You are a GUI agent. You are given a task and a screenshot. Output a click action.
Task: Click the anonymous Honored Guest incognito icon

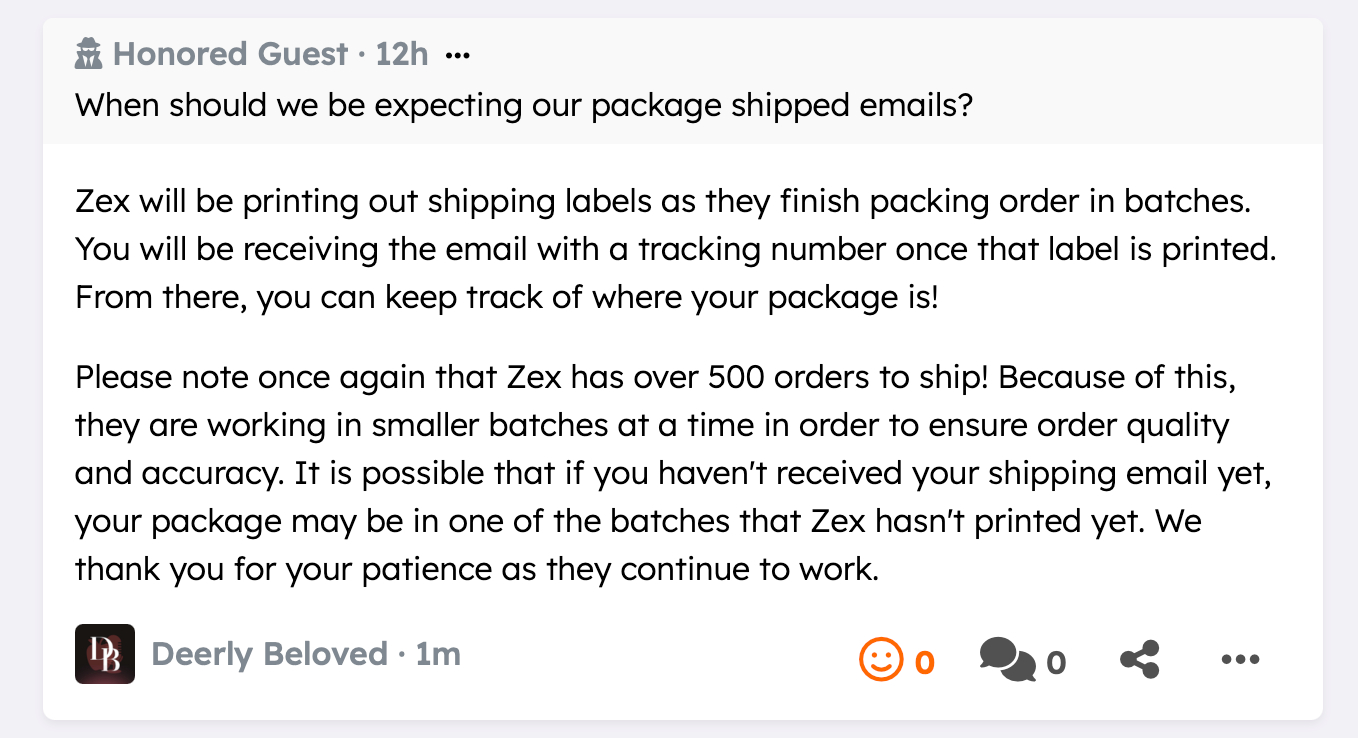tap(90, 54)
